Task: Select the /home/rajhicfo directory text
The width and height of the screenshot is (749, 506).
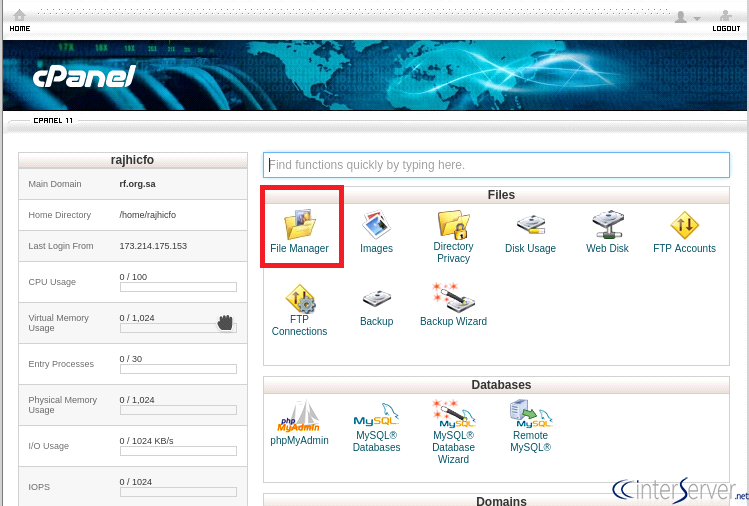Action: (148, 215)
